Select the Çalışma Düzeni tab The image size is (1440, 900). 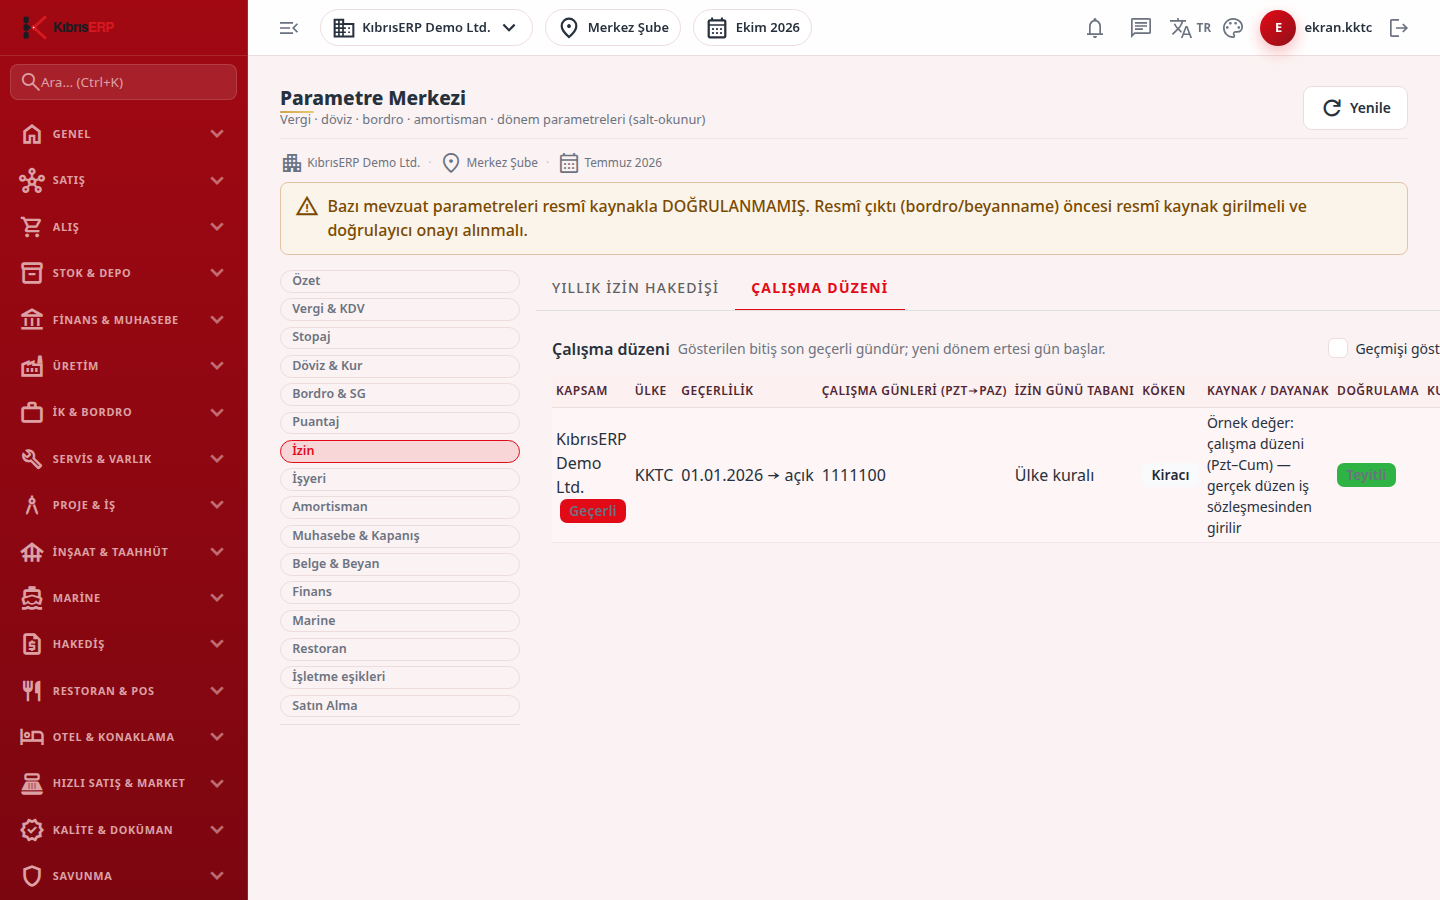[820, 288]
